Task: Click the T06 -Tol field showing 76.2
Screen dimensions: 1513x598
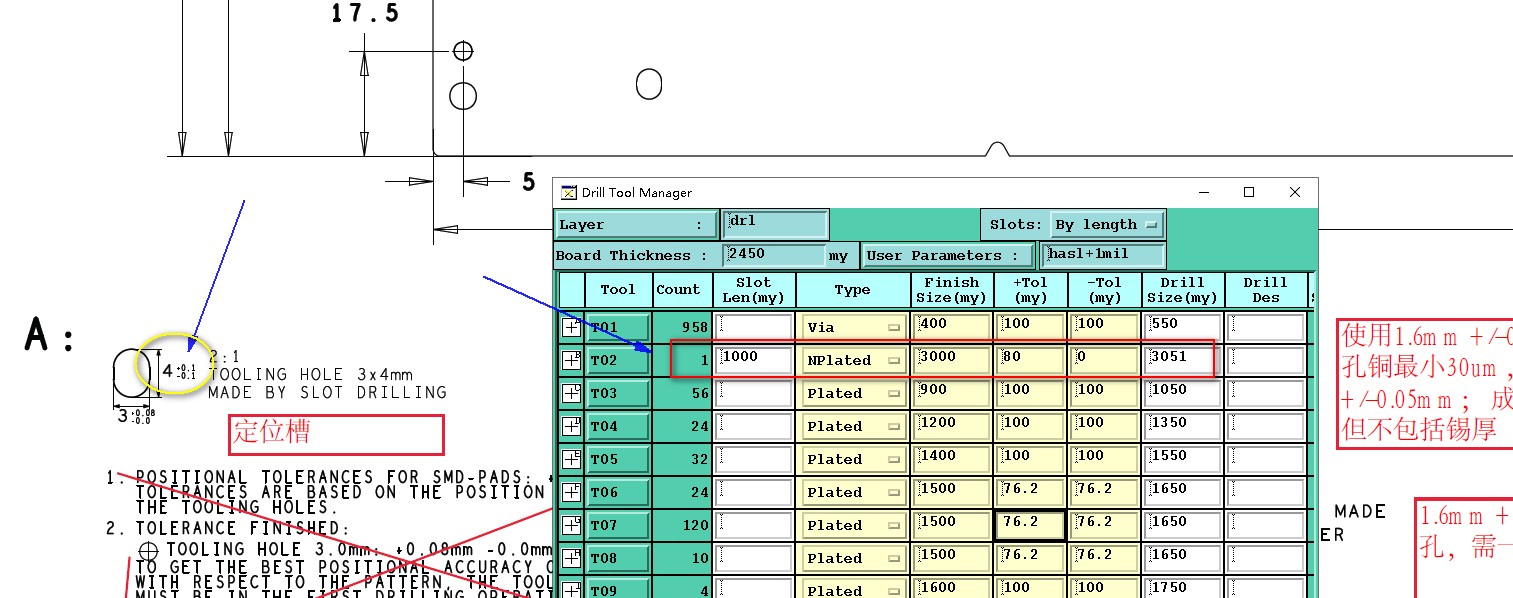Action: (x=1105, y=492)
